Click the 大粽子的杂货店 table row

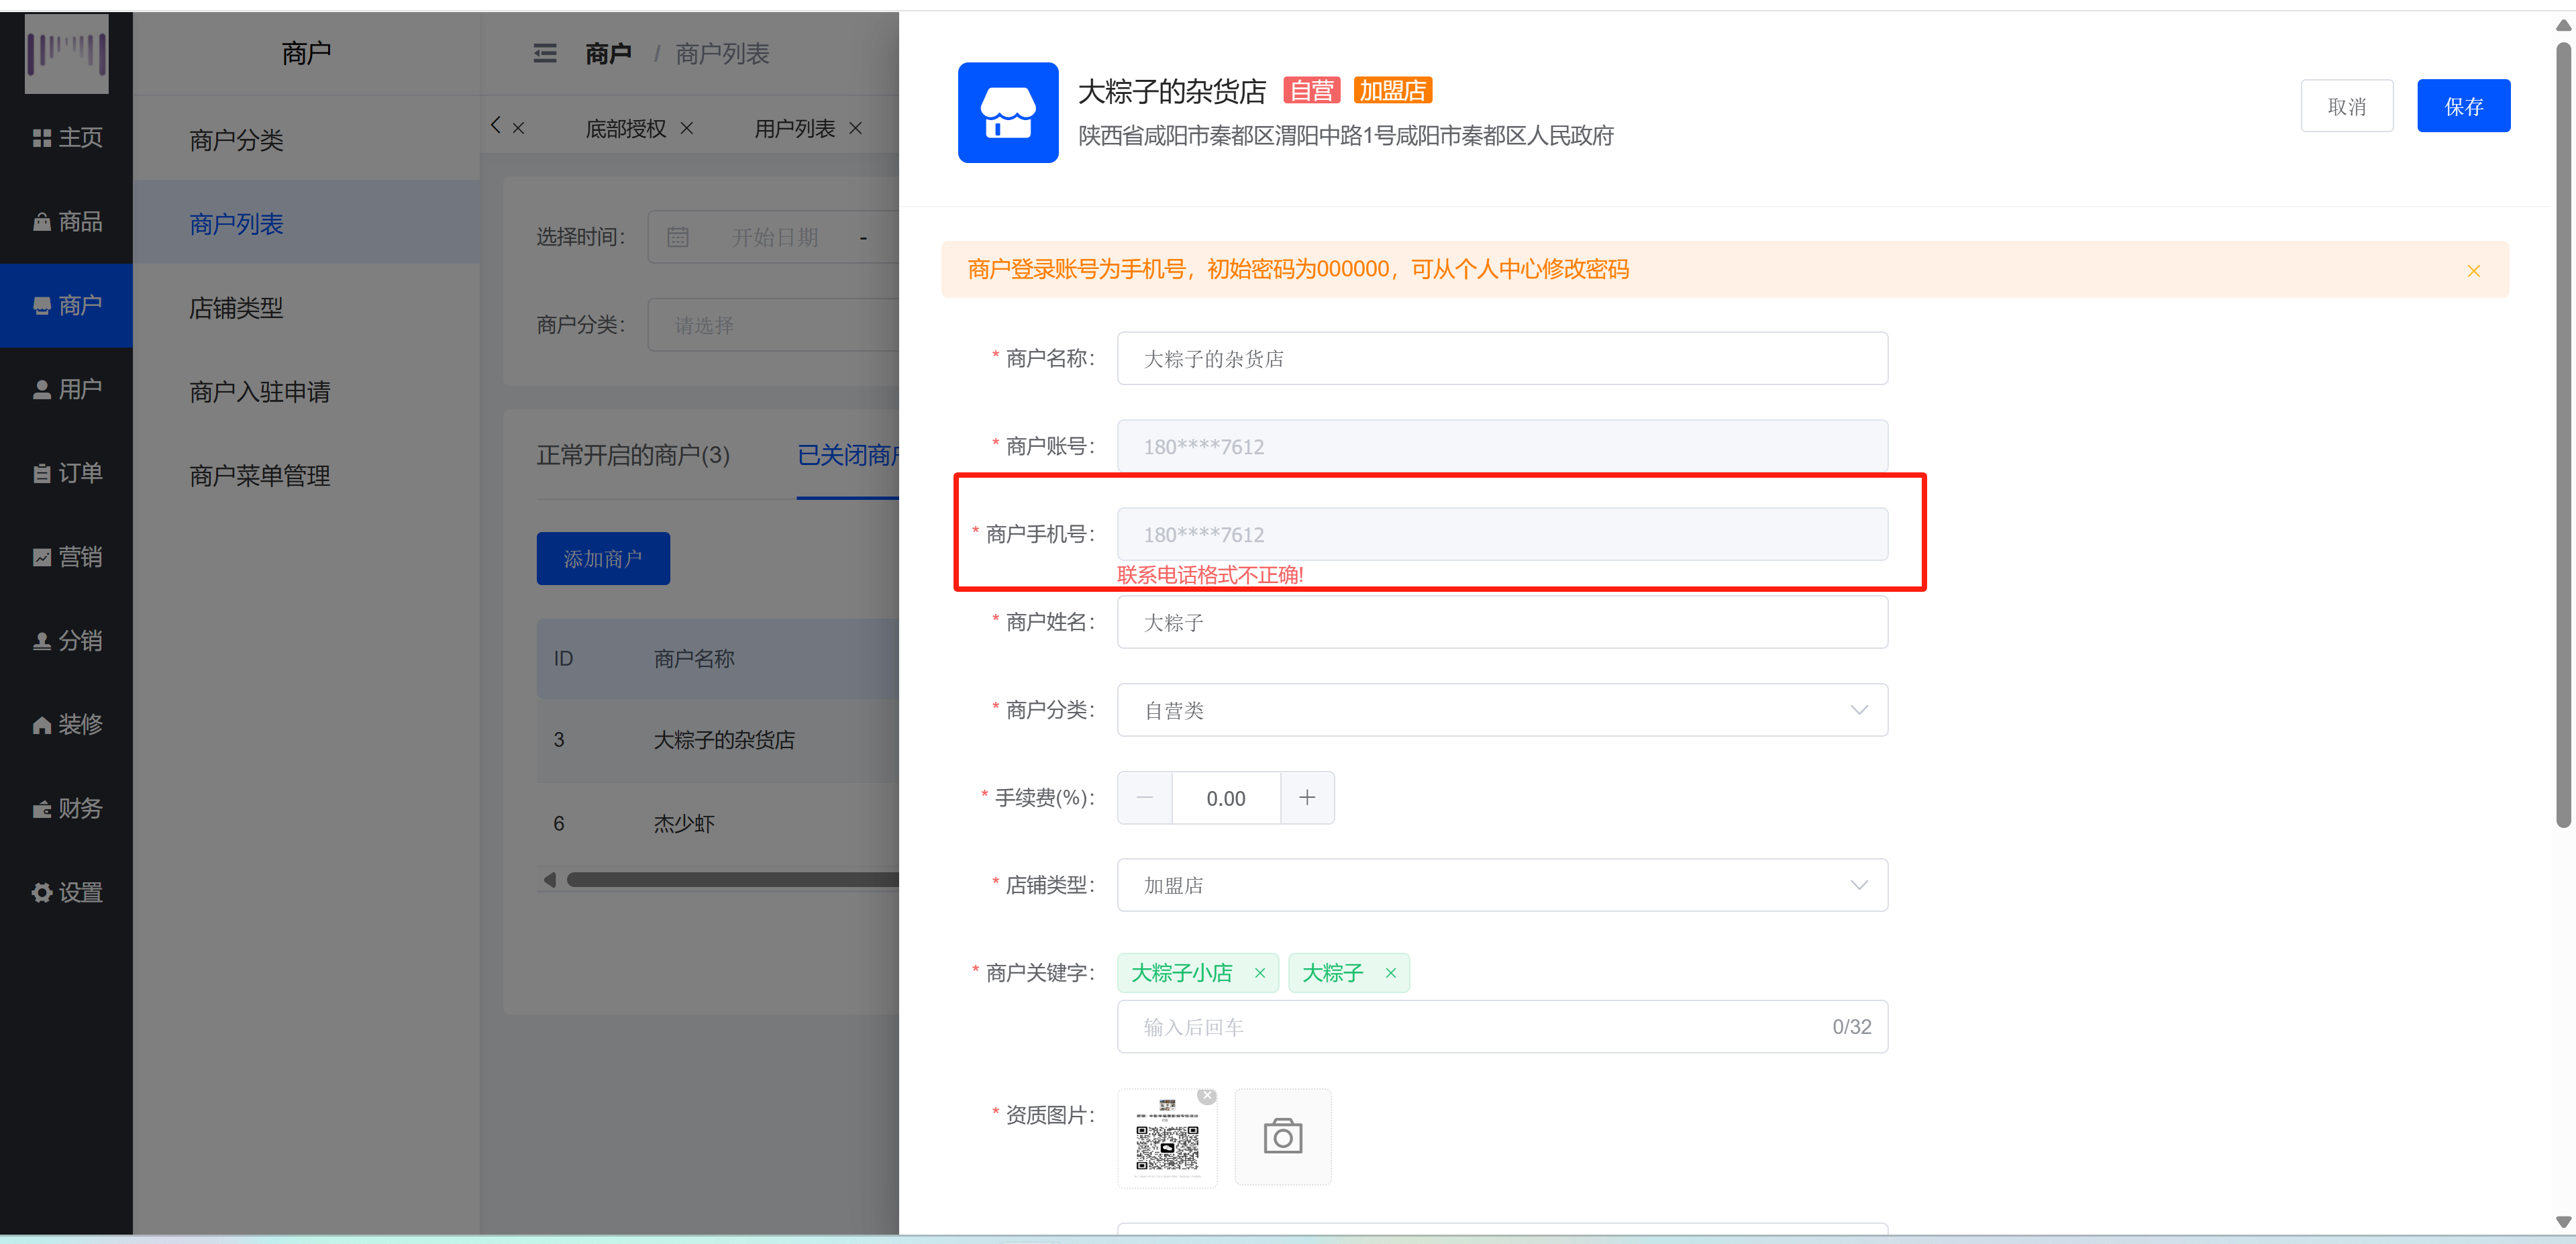[718, 740]
